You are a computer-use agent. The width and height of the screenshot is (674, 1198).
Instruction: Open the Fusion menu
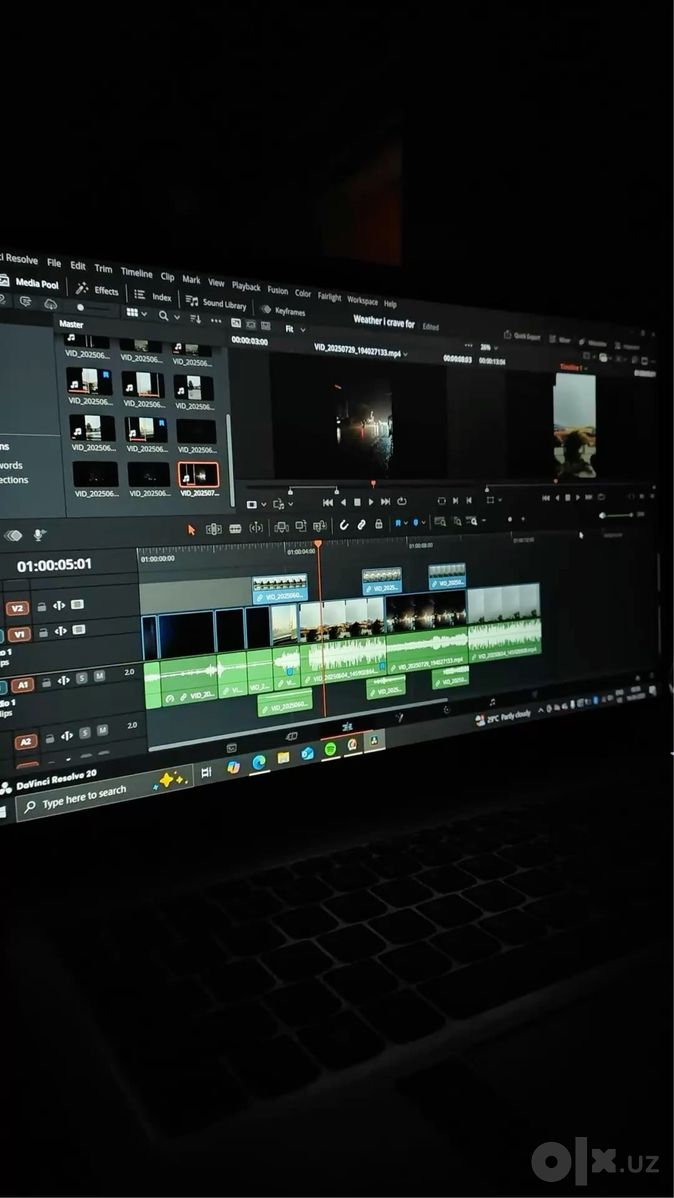pos(277,290)
